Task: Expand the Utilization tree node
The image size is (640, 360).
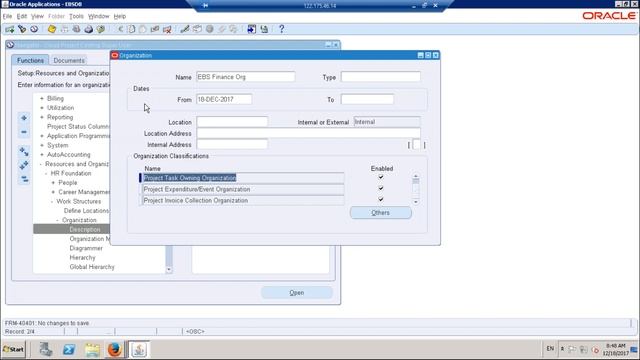Action: [x=42, y=108]
